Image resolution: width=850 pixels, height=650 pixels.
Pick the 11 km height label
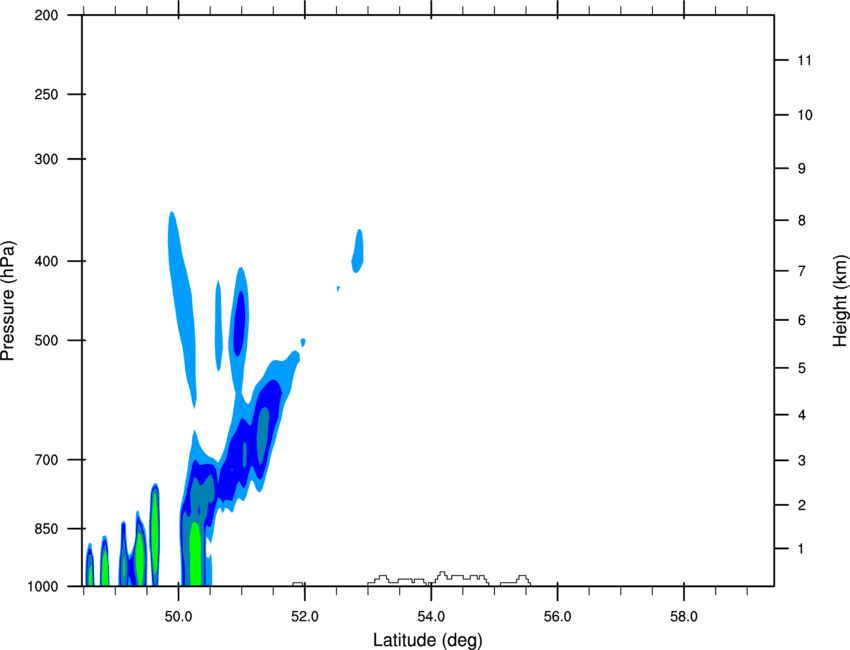point(805,60)
